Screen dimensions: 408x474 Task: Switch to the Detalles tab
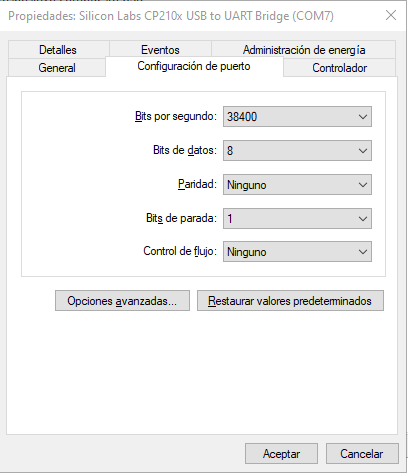pyautogui.click(x=58, y=50)
